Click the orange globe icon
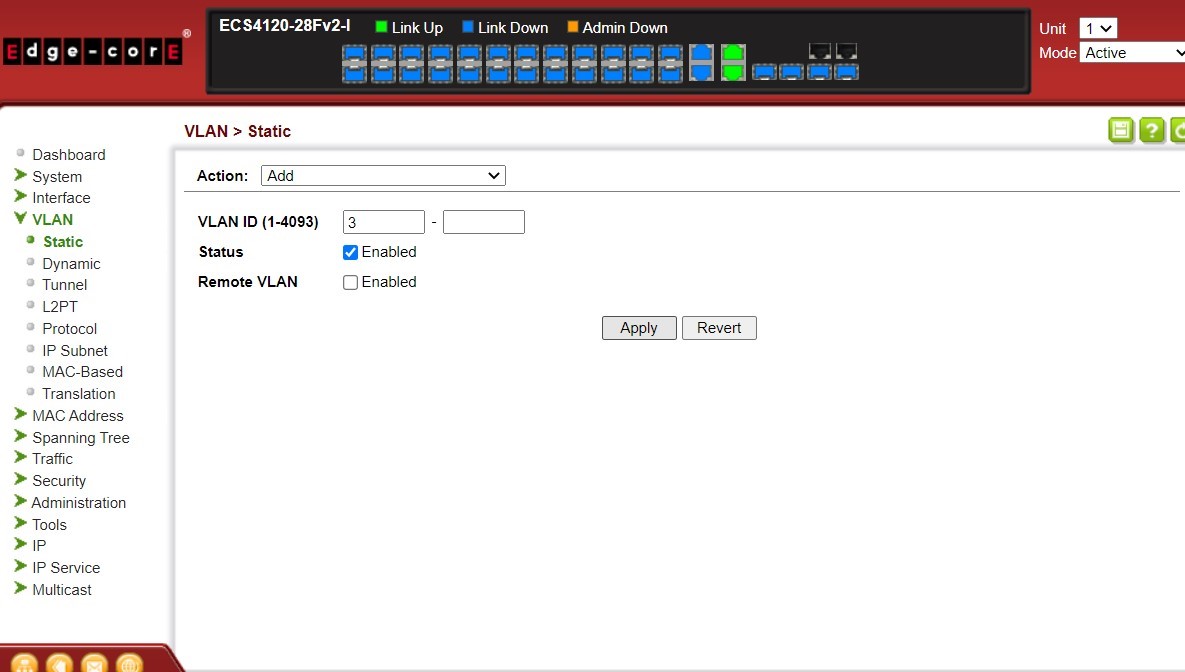1185x672 pixels. [x=129, y=664]
